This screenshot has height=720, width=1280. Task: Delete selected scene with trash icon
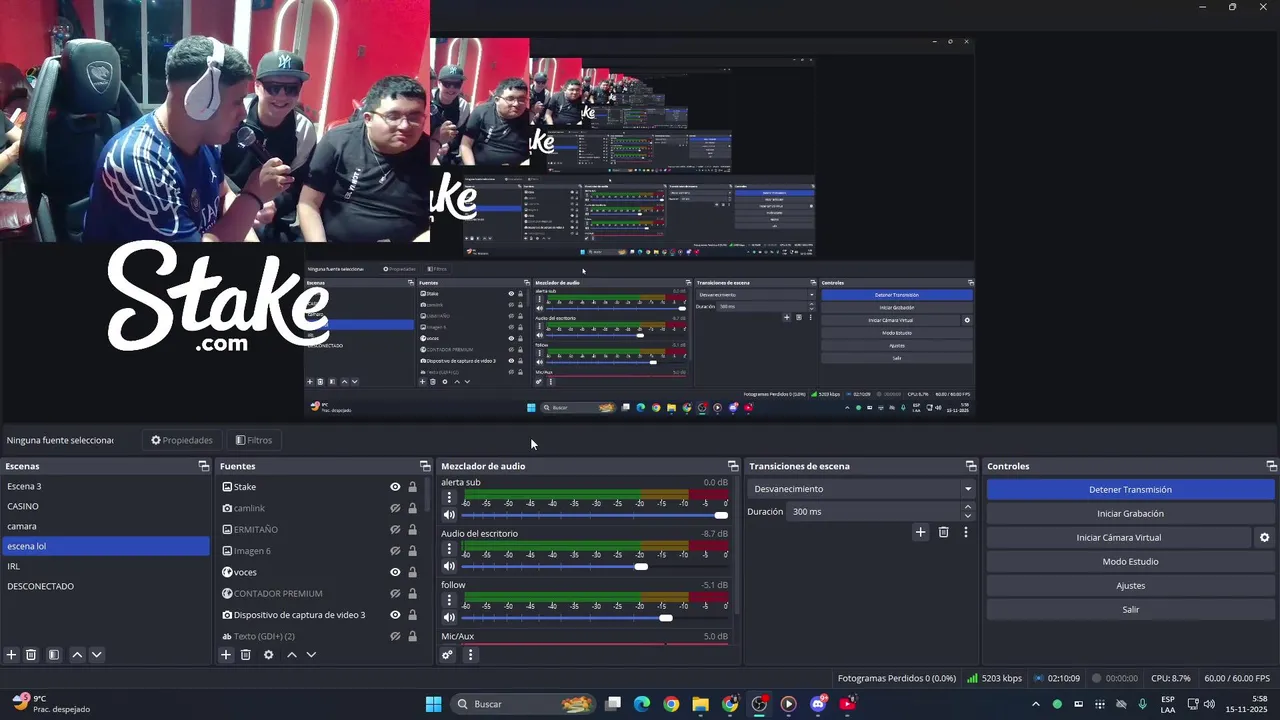tap(31, 655)
